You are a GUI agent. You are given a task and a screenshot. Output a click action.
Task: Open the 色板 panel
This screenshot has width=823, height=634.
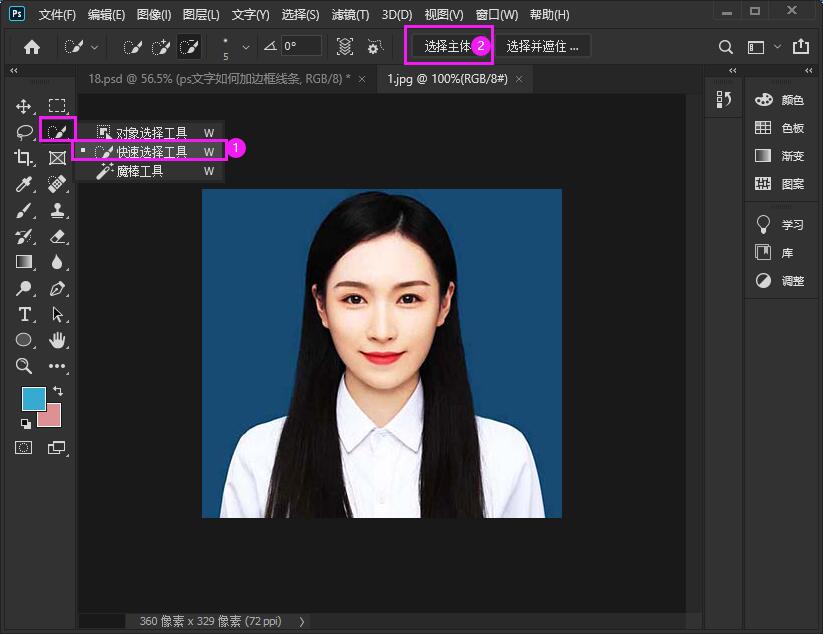[x=779, y=128]
